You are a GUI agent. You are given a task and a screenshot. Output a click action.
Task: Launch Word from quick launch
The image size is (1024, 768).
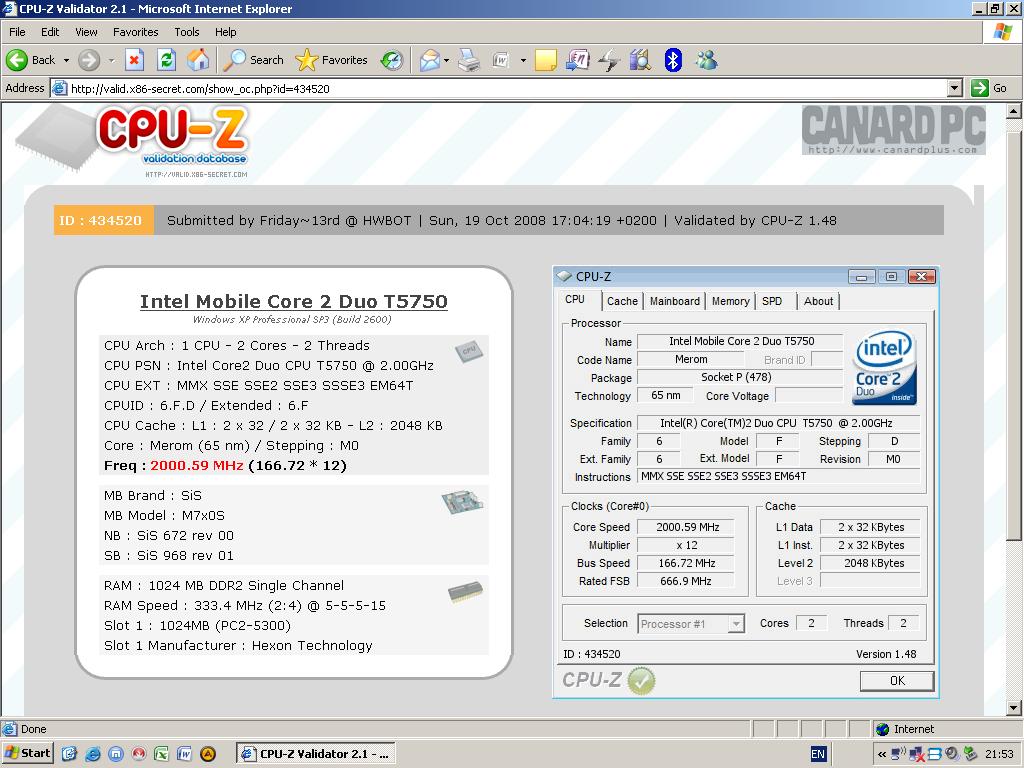tap(184, 754)
